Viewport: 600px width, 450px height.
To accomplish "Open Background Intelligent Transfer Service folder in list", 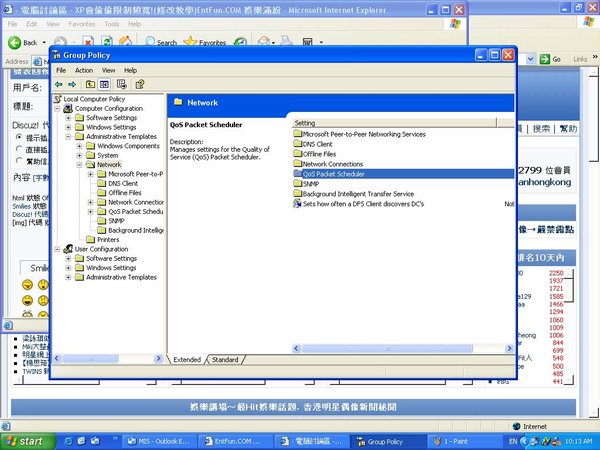I will [x=358, y=194].
